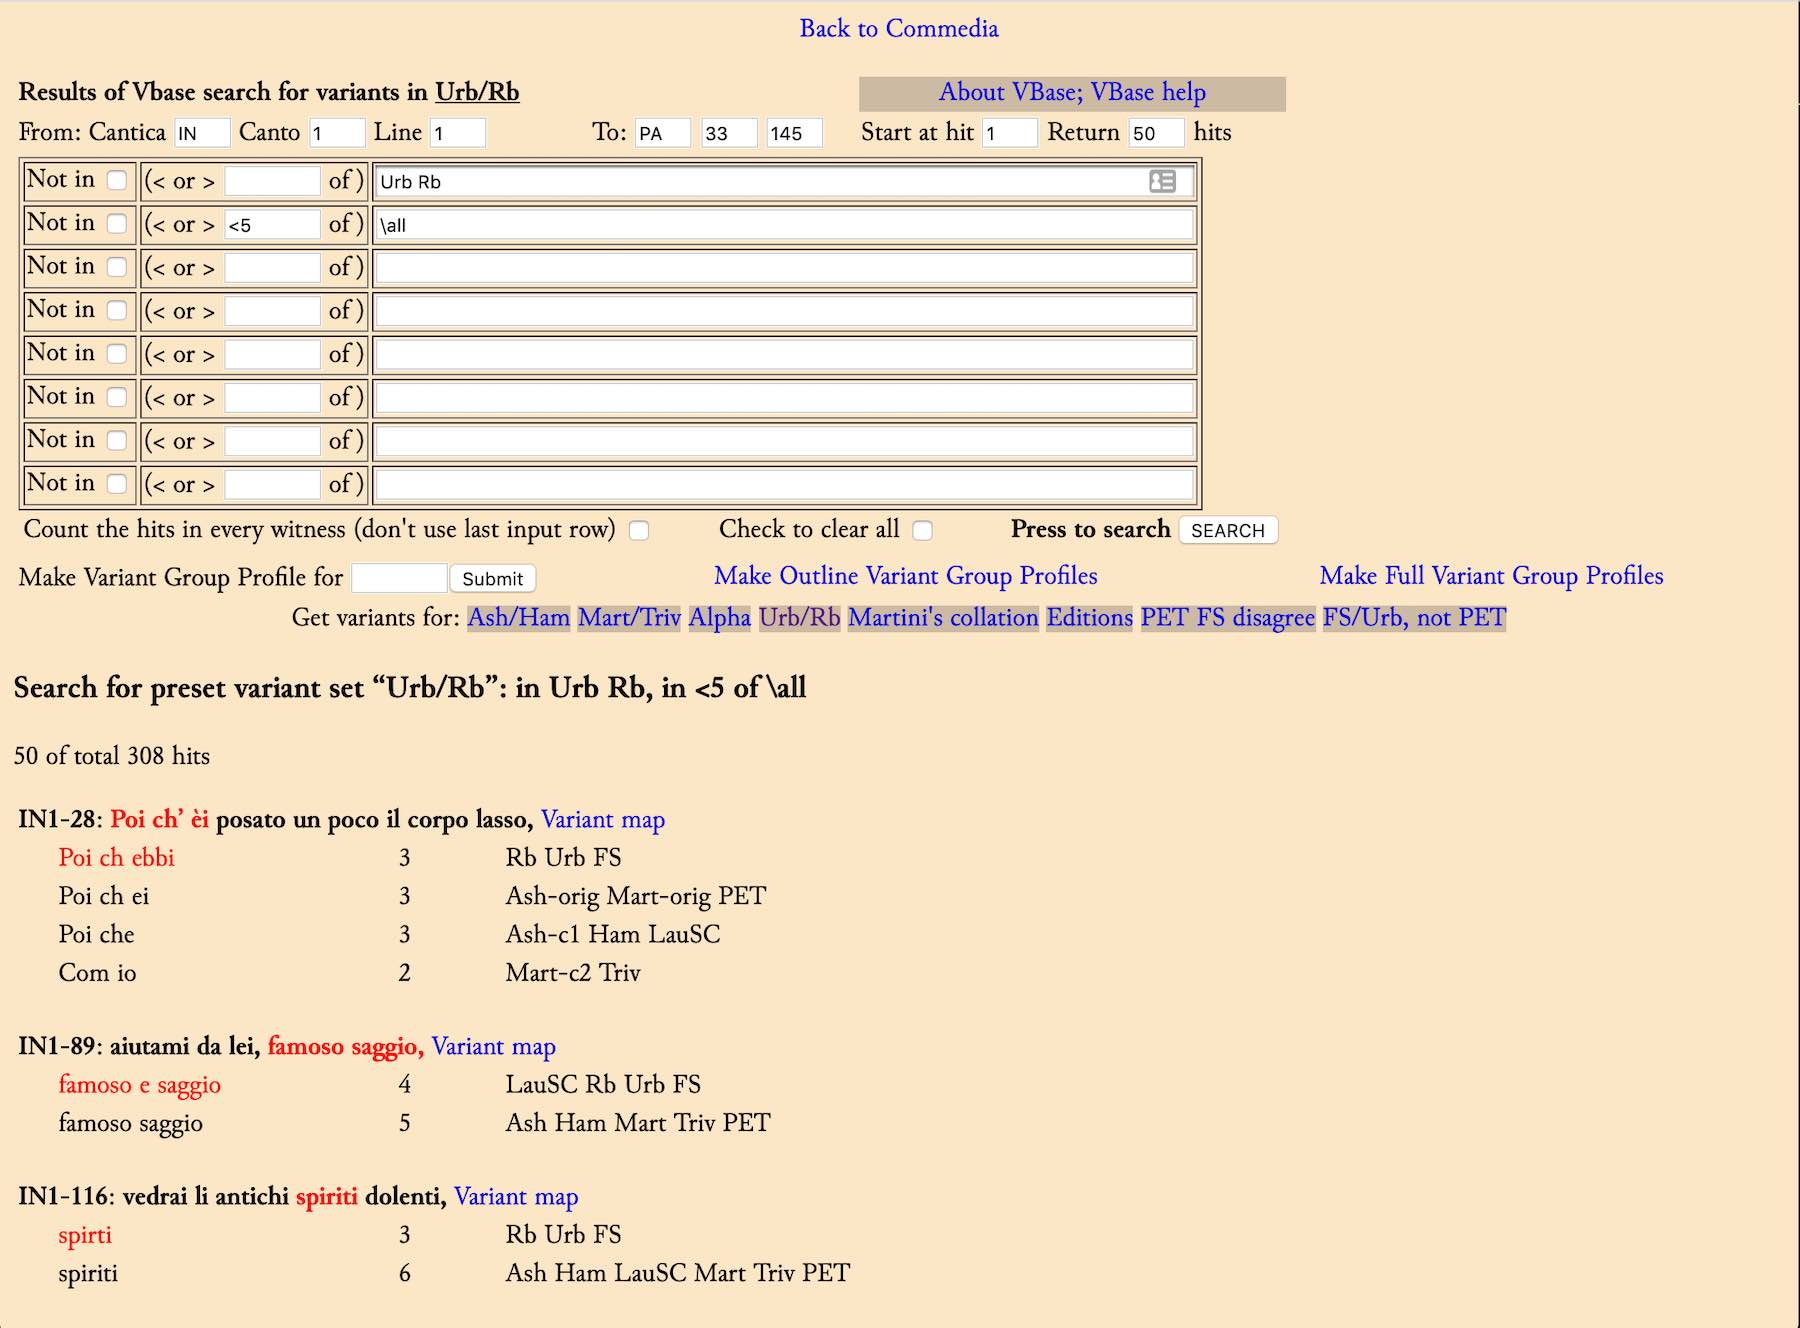Click witnesses 'LauSC Rb Urb FS'
This screenshot has width=1800, height=1328.
[x=603, y=1085]
